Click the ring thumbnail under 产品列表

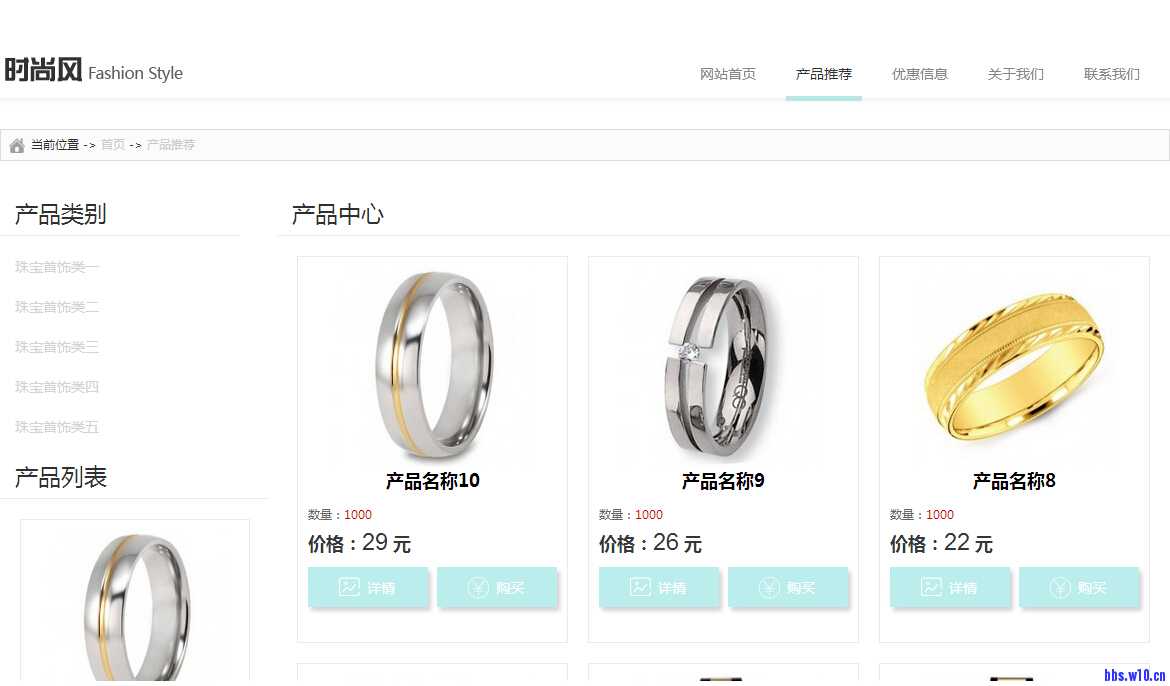[135, 603]
